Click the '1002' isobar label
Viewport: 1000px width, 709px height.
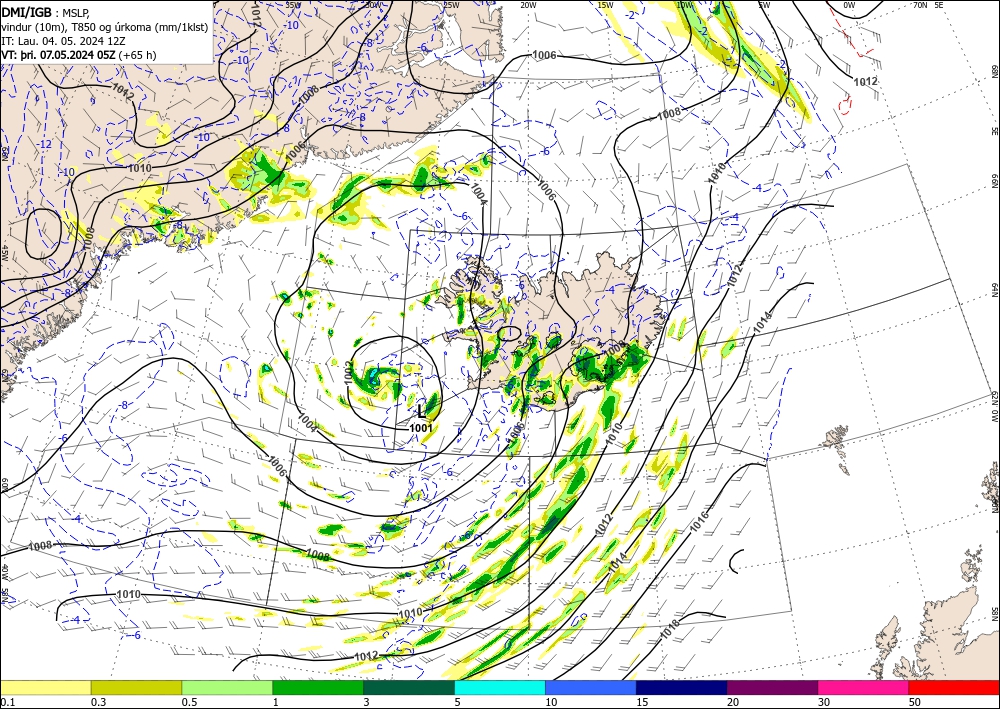point(348,374)
